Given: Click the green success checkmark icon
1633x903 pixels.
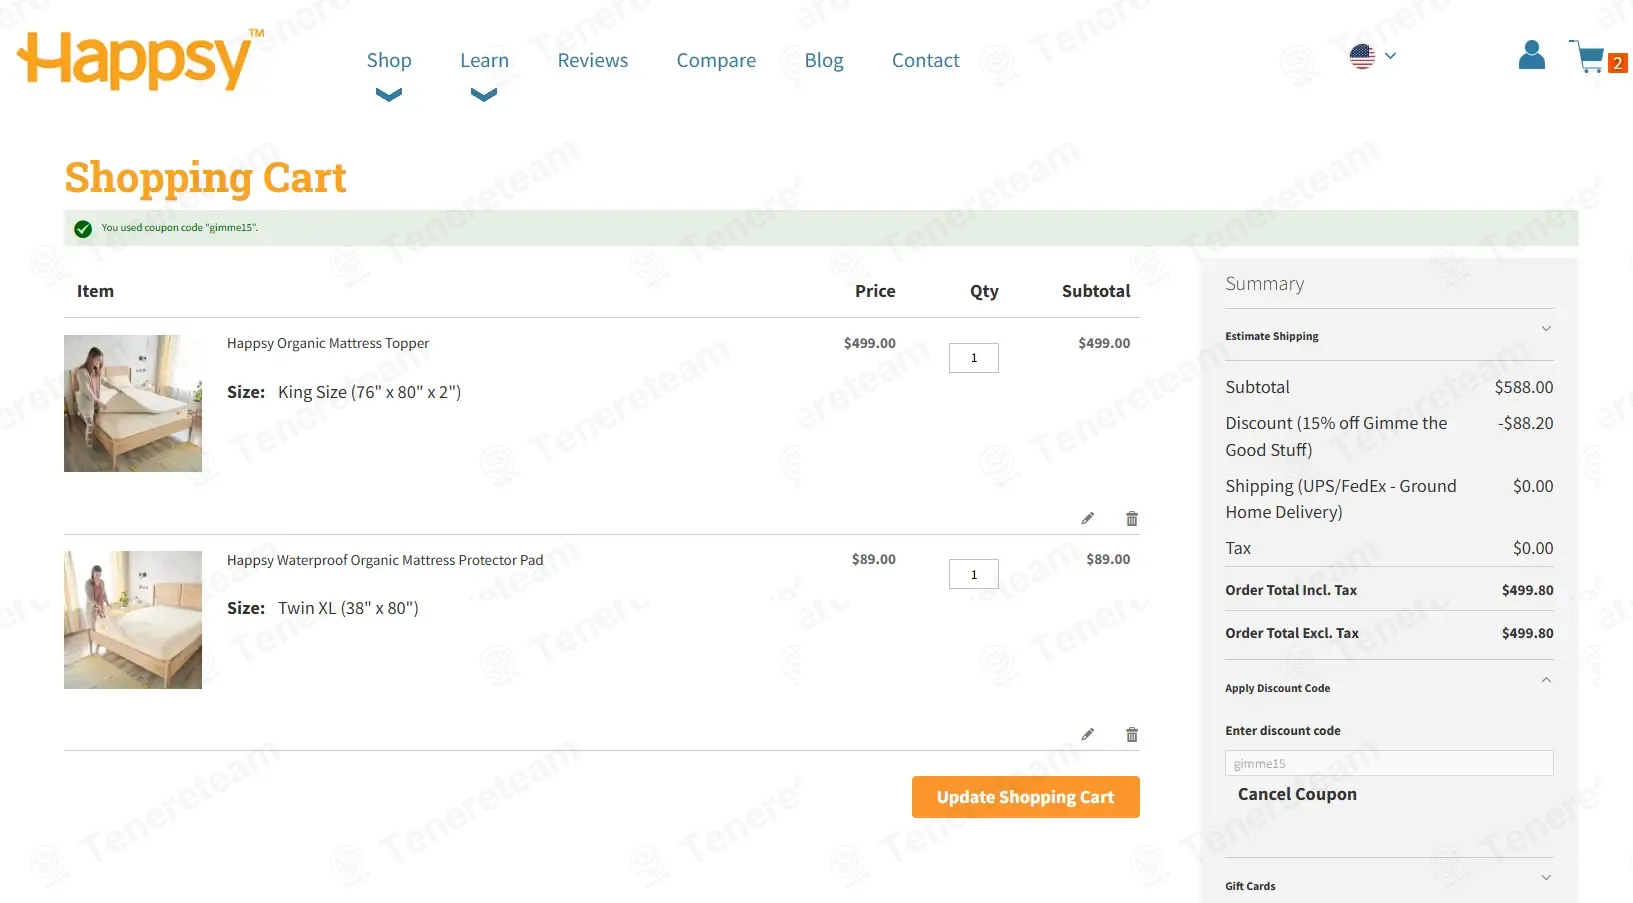Looking at the screenshot, I should 83,229.
